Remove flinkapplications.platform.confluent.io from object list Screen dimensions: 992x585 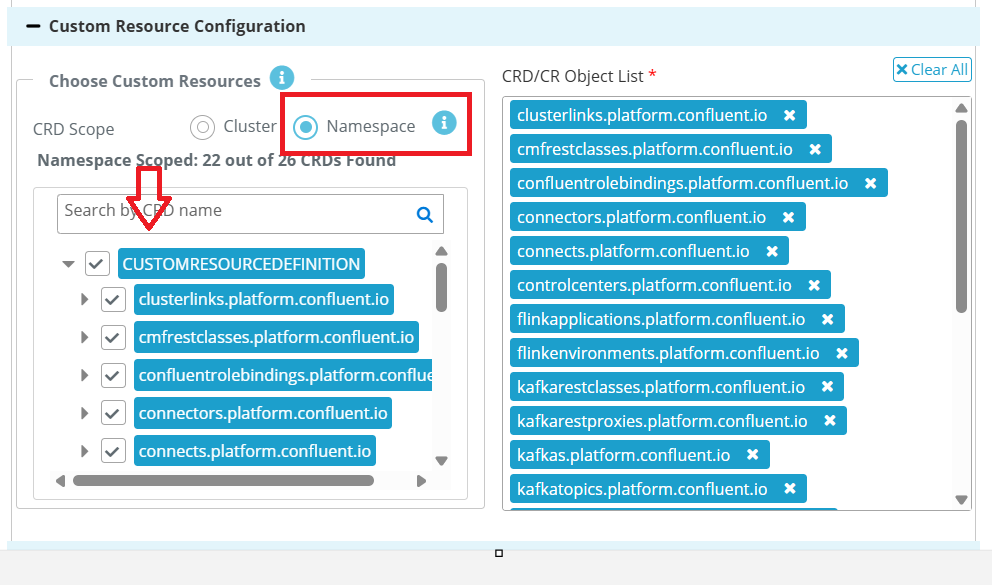click(x=828, y=319)
